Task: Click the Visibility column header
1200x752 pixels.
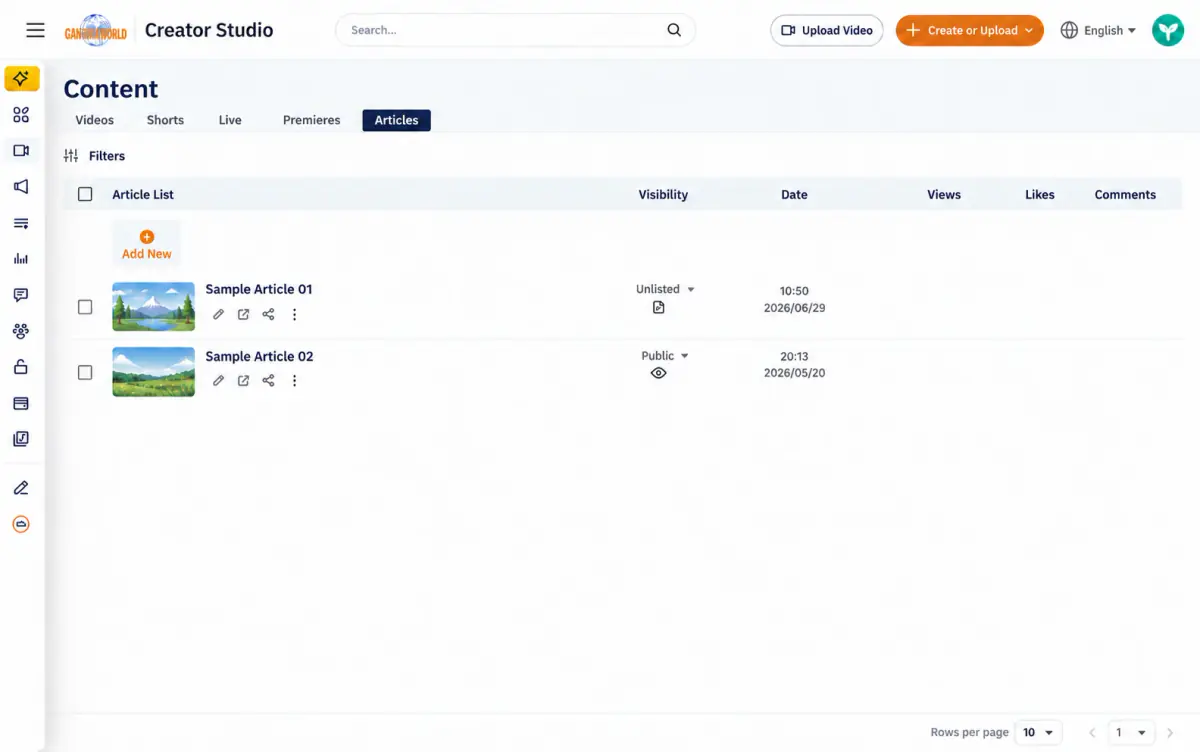Action: click(x=663, y=195)
